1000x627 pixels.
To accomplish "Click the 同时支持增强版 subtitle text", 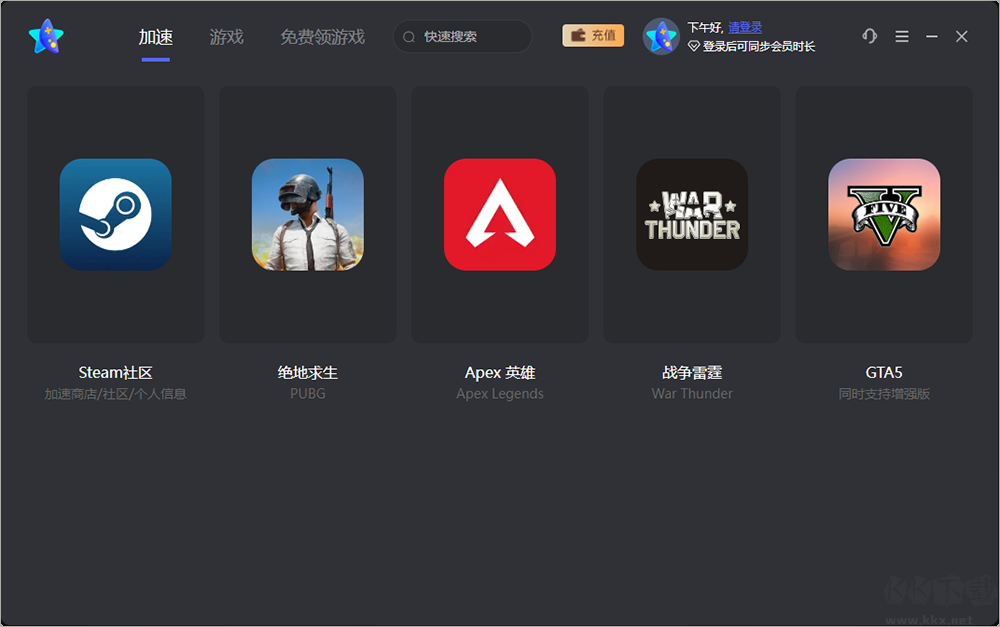I will (884, 394).
